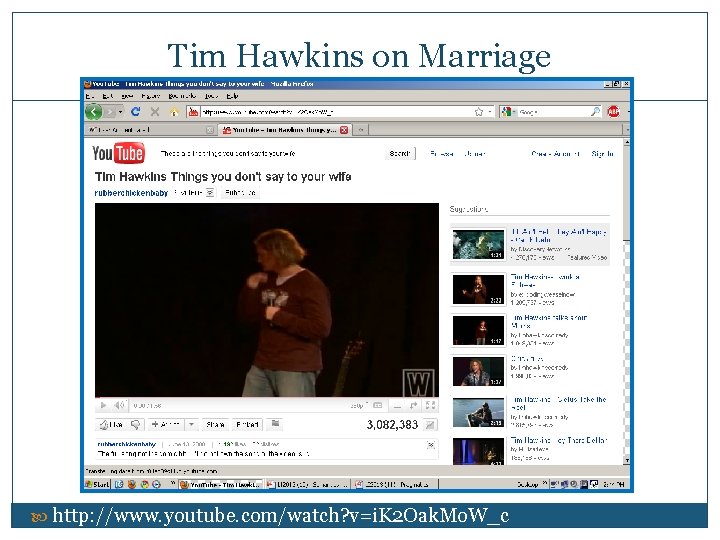Enter full screen with the expand icon
Viewport: 720px width, 540px height.
click(x=430, y=405)
